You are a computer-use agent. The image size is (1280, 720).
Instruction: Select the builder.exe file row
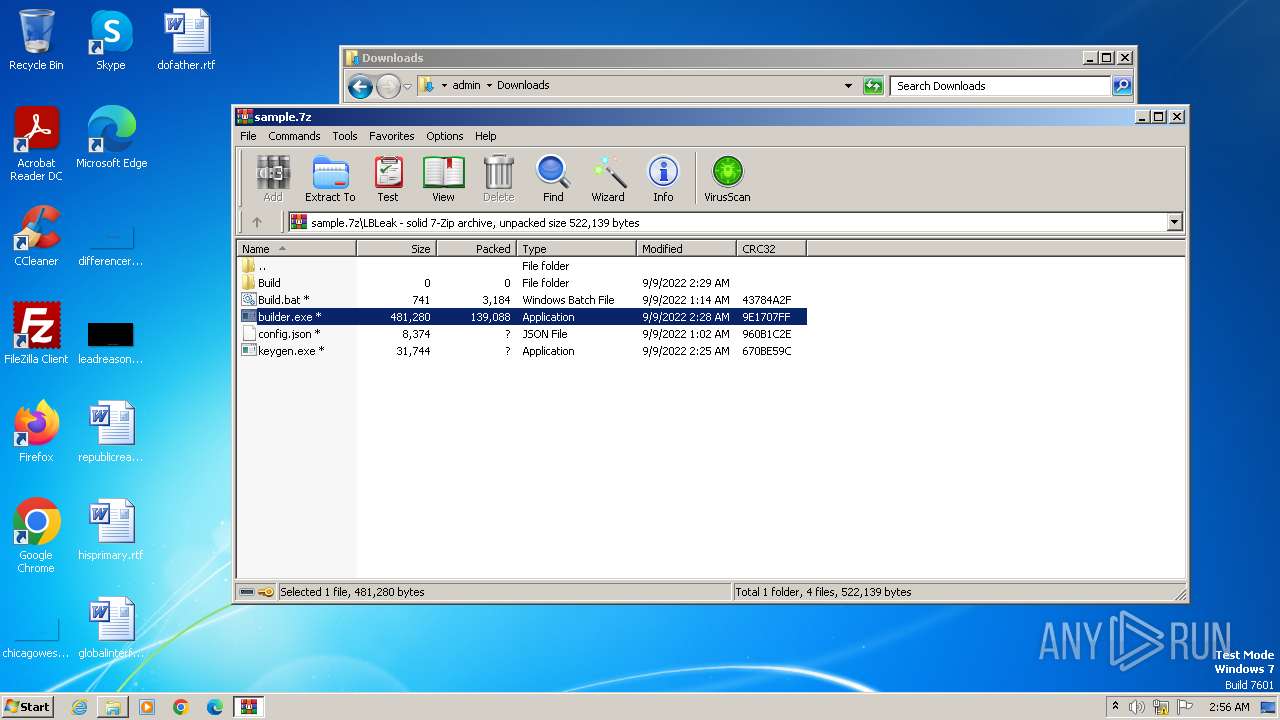(522, 317)
